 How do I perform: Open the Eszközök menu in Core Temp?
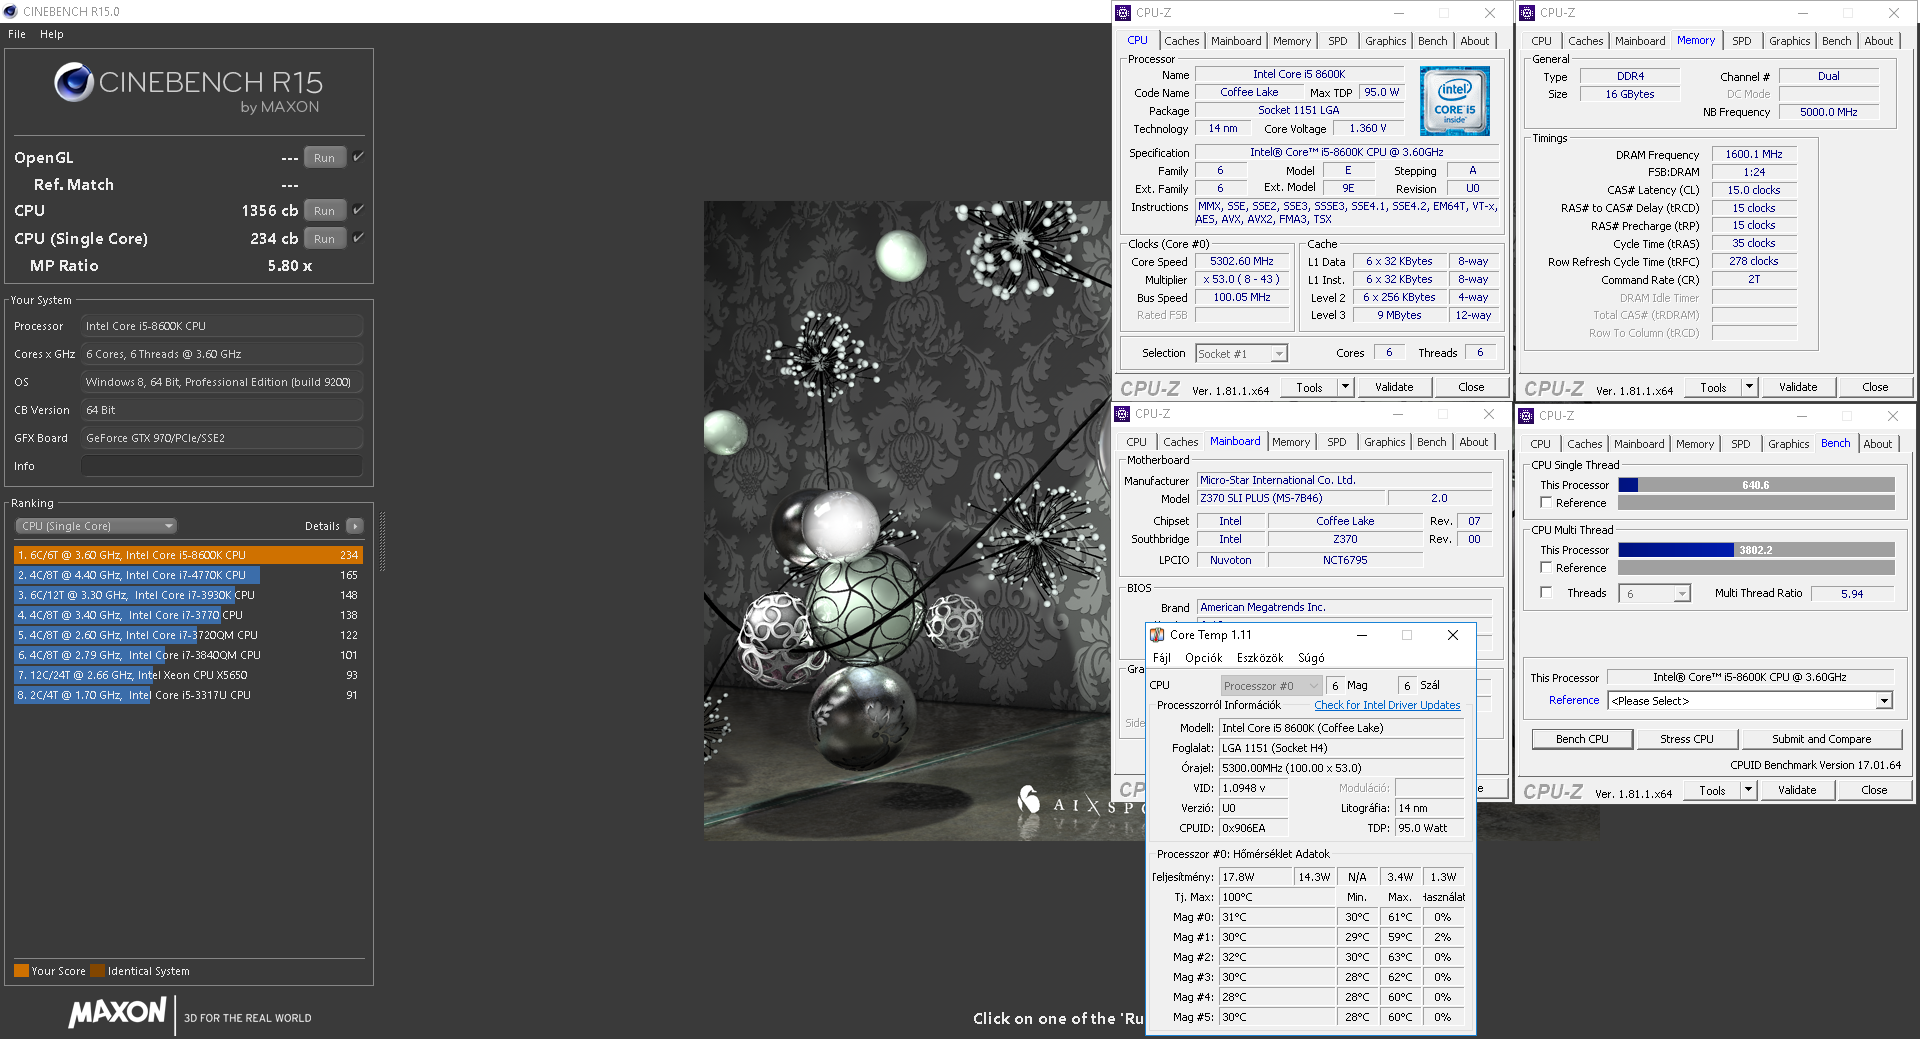[1259, 658]
